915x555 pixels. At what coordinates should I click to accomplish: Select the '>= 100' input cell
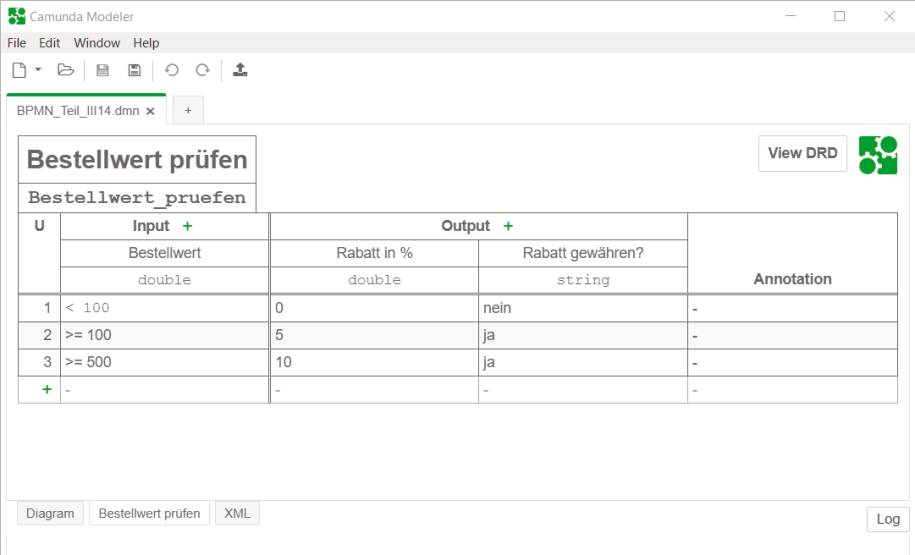click(x=165, y=335)
